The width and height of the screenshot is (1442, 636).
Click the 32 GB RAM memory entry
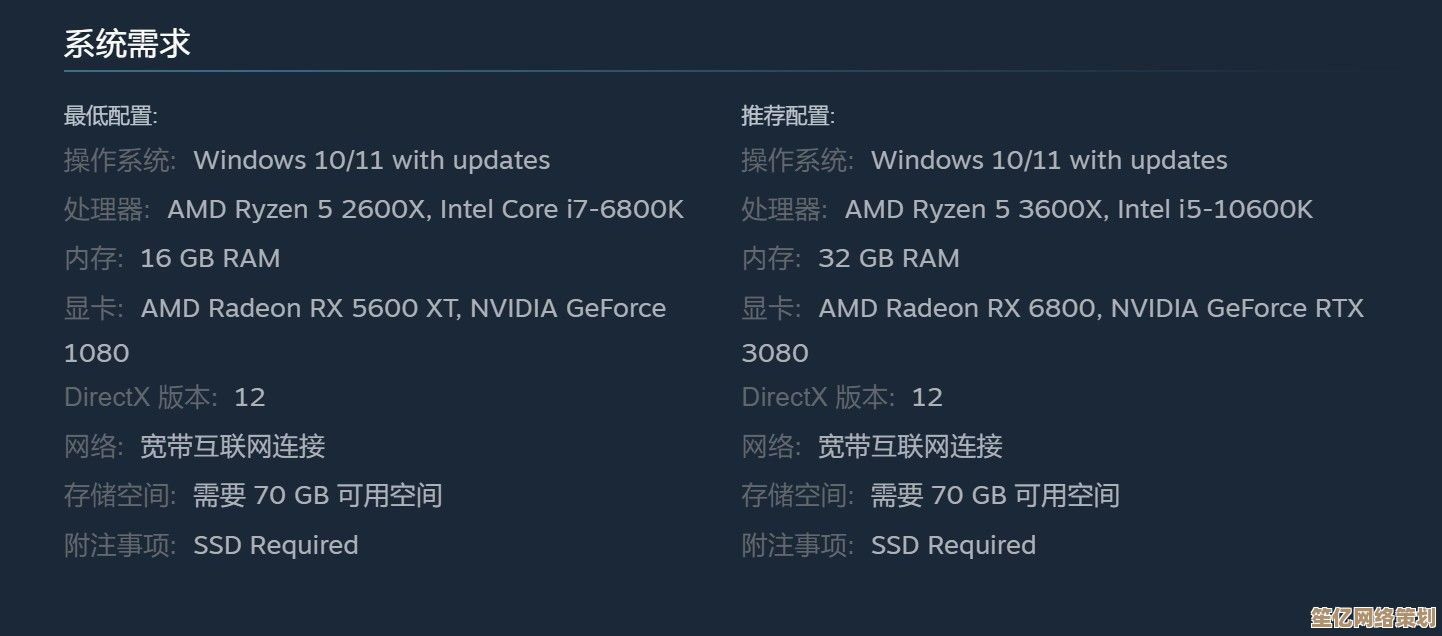[889, 258]
